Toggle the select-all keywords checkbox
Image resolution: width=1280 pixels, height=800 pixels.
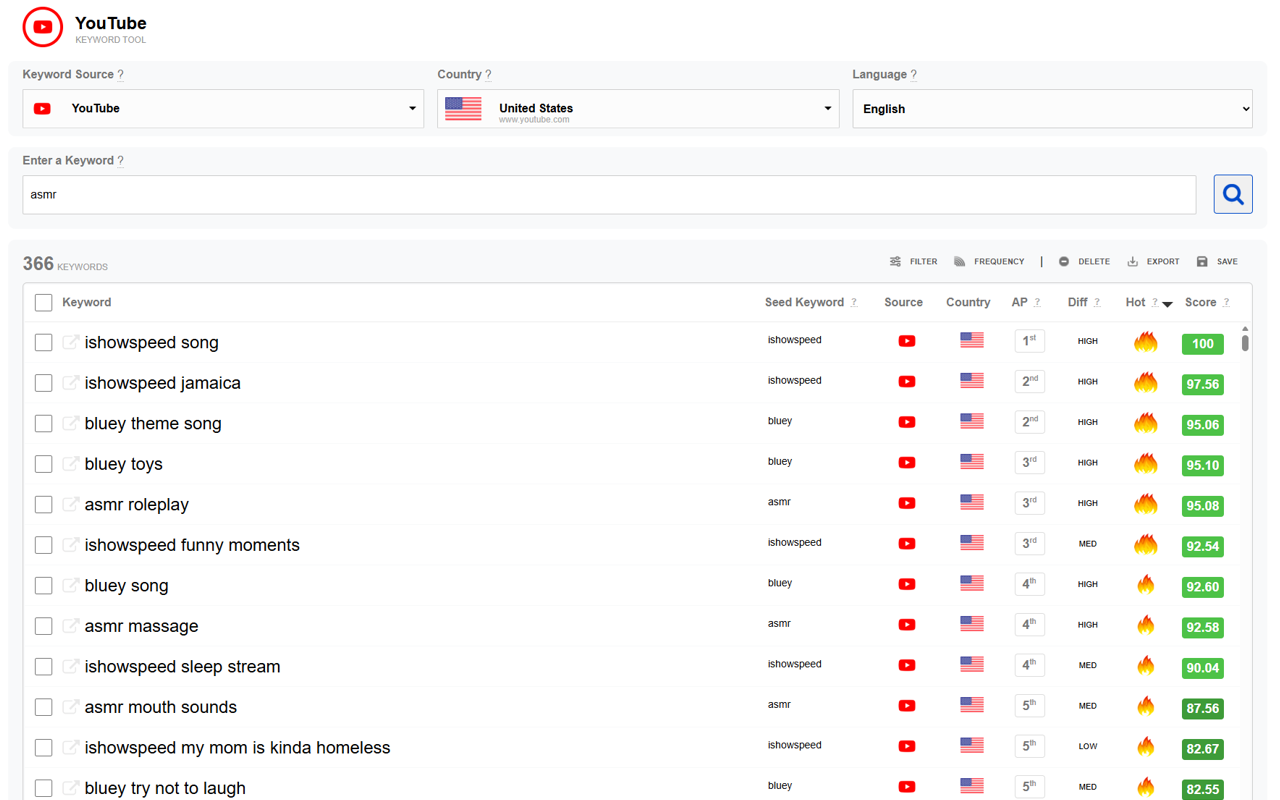pyautogui.click(x=43, y=302)
